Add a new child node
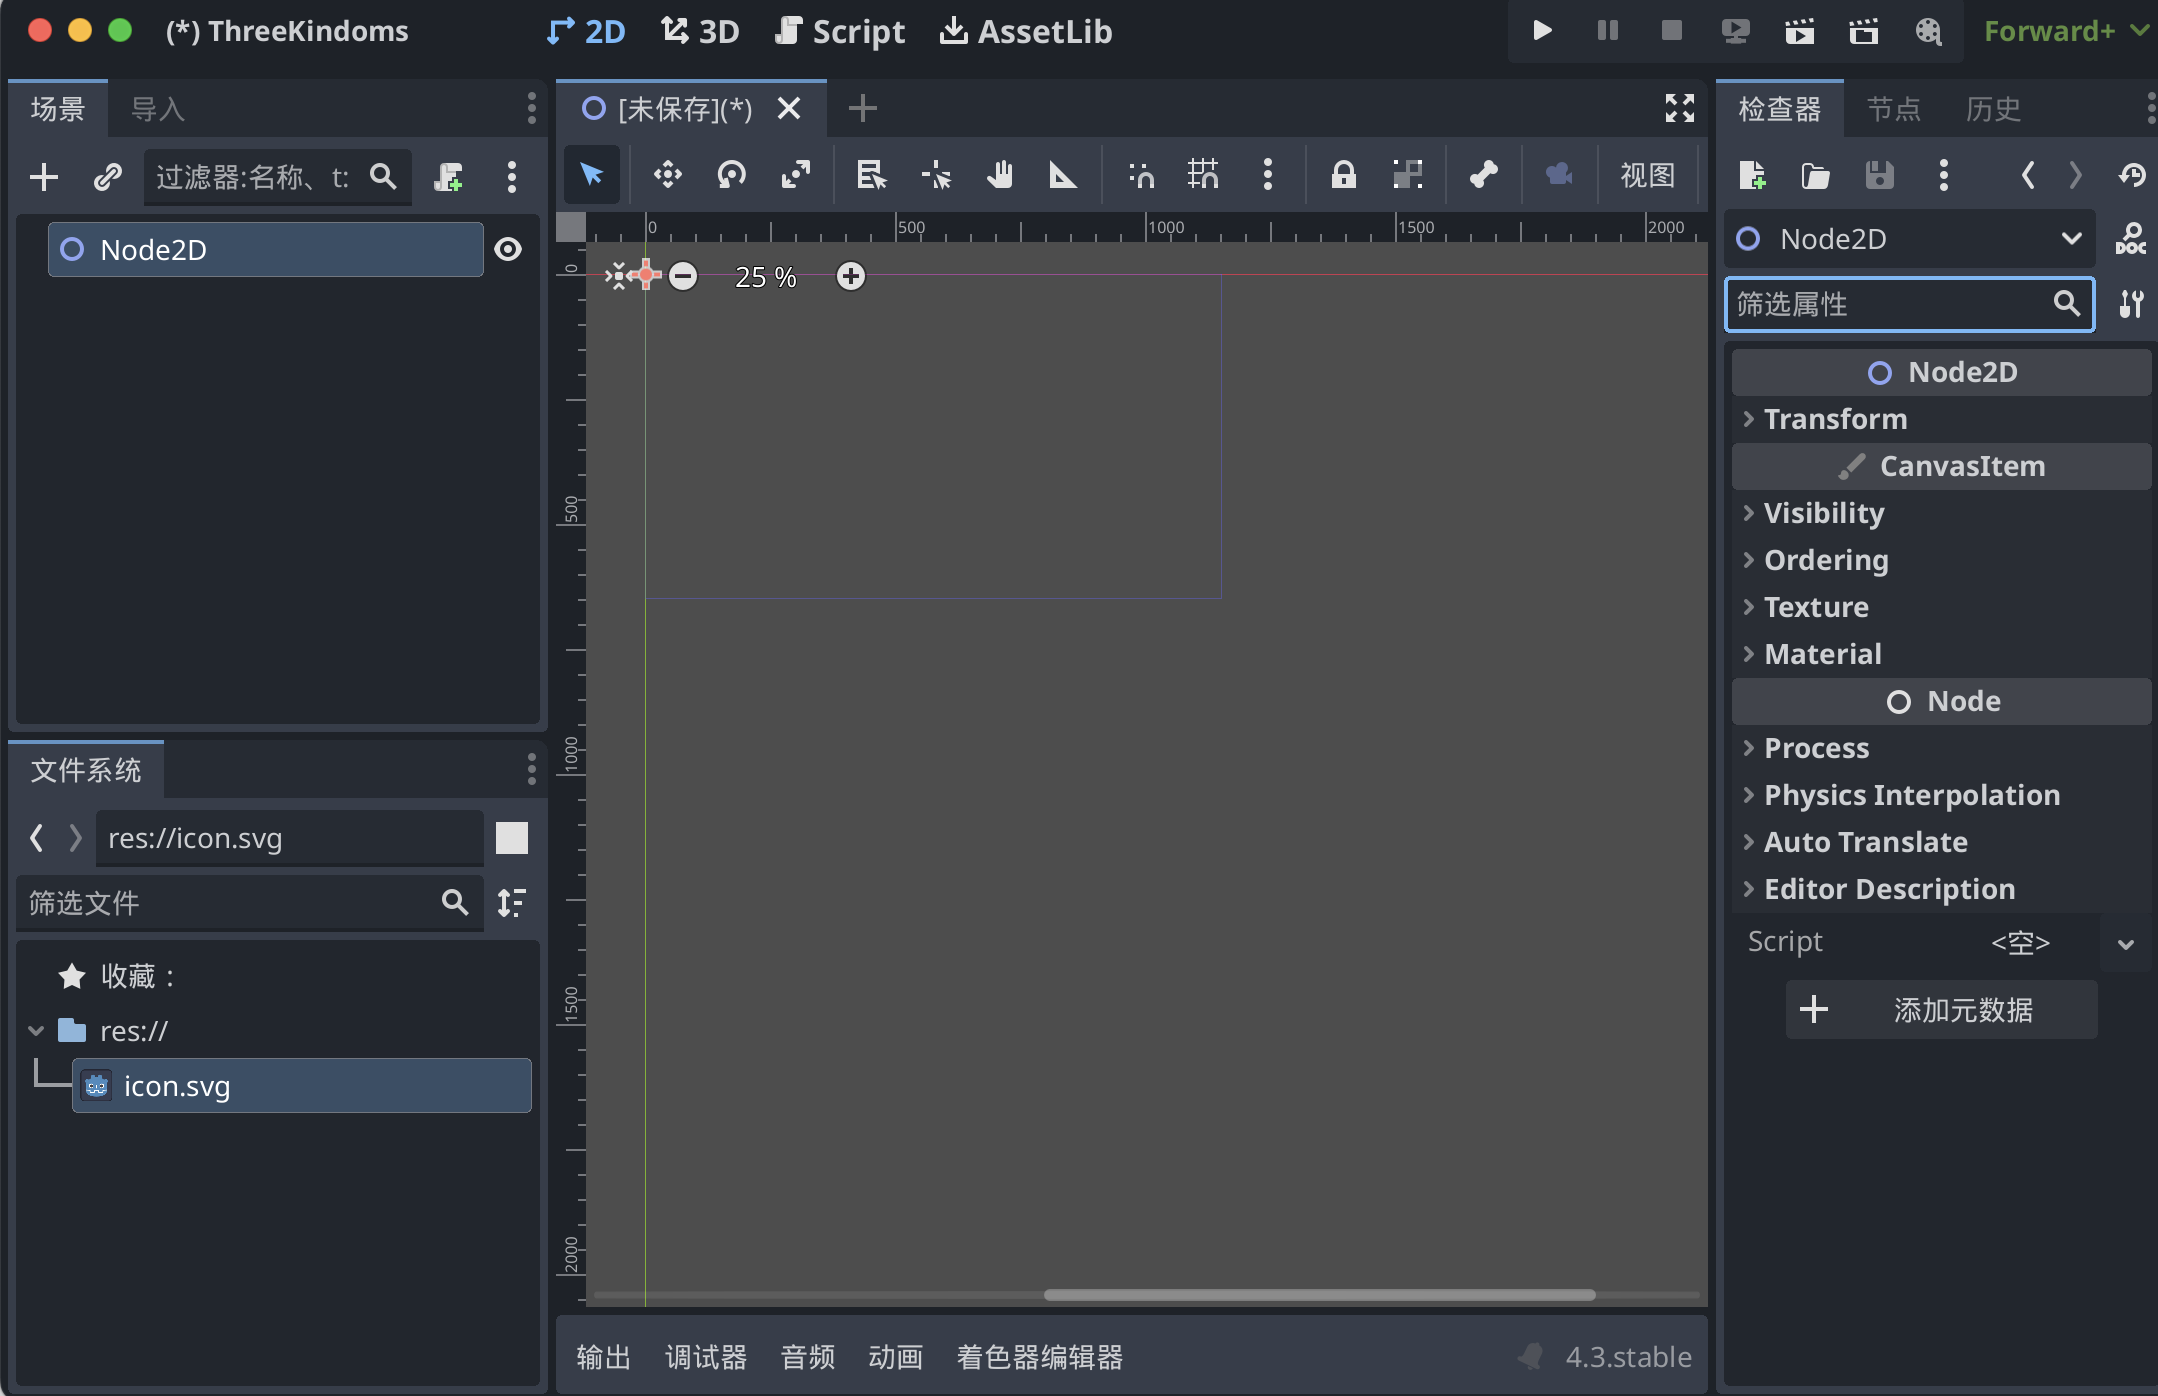The width and height of the screenshot is (2158, 1396). 44,177
